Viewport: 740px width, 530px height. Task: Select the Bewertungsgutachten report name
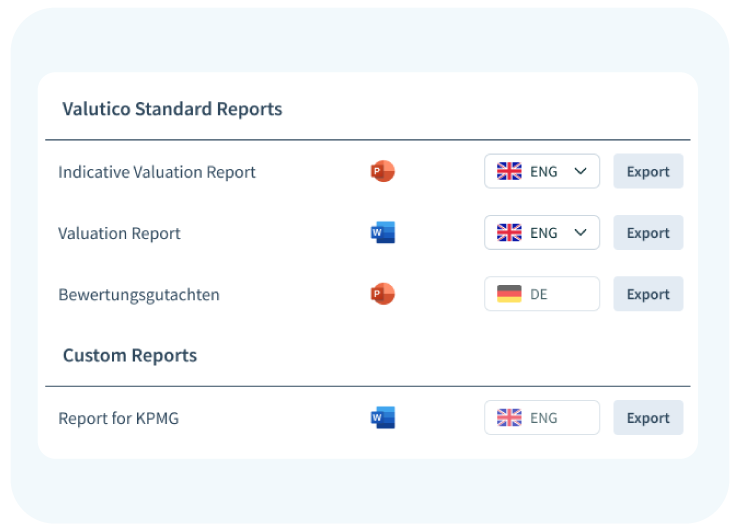138,295
